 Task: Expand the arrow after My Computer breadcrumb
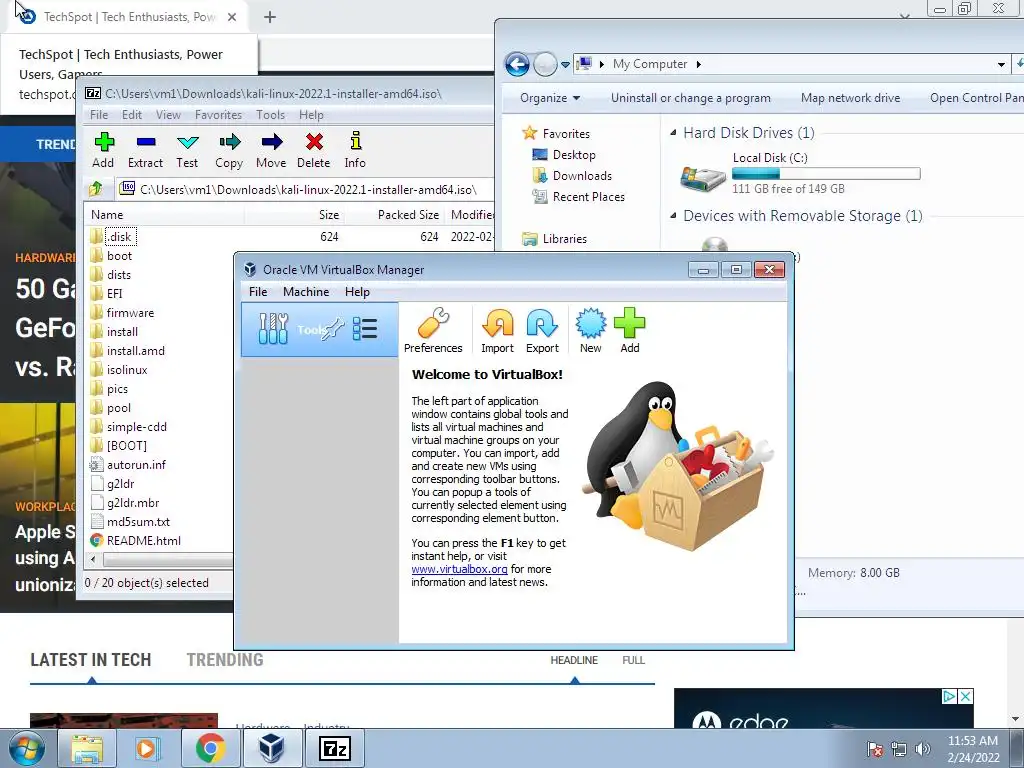pos(699,64)
